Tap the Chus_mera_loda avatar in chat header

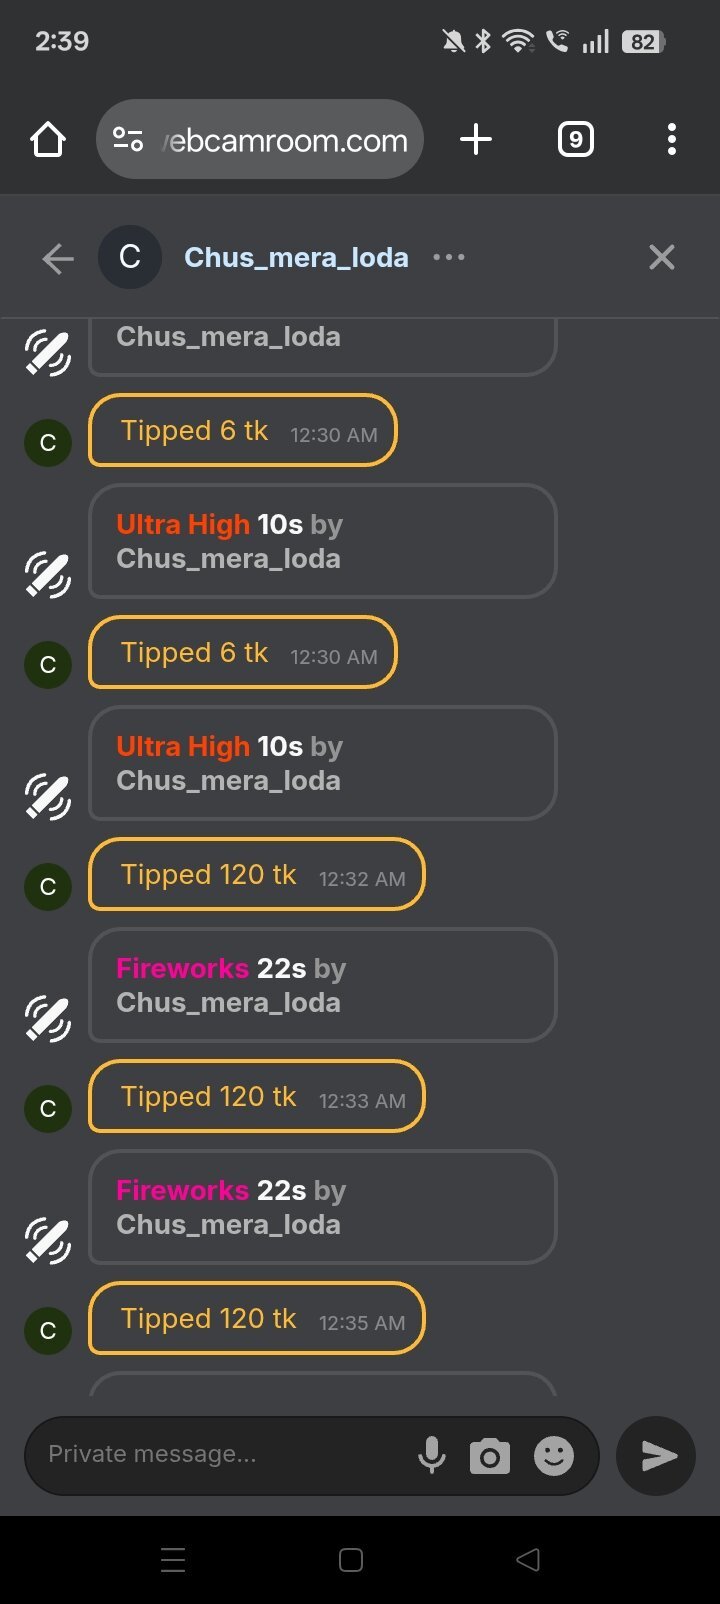point(130,258)
